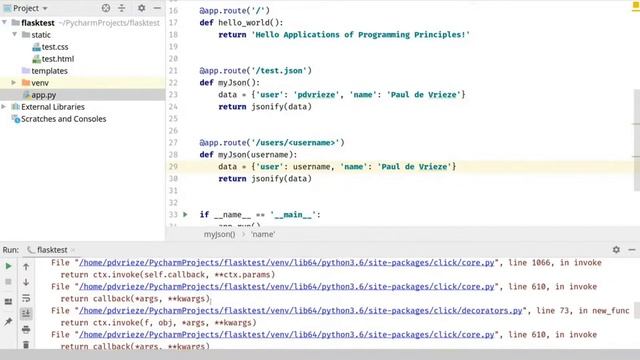Open click/core.py link in the fourth File row above 'return callback(*args'
The width and height of the screenshot is (640, 360).
(x=287, y=335)
